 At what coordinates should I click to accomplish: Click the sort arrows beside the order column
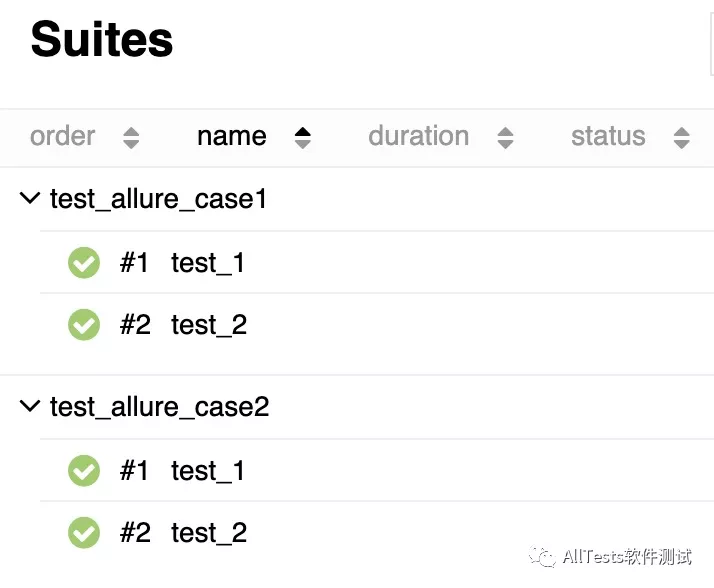[x=131, y=138]
